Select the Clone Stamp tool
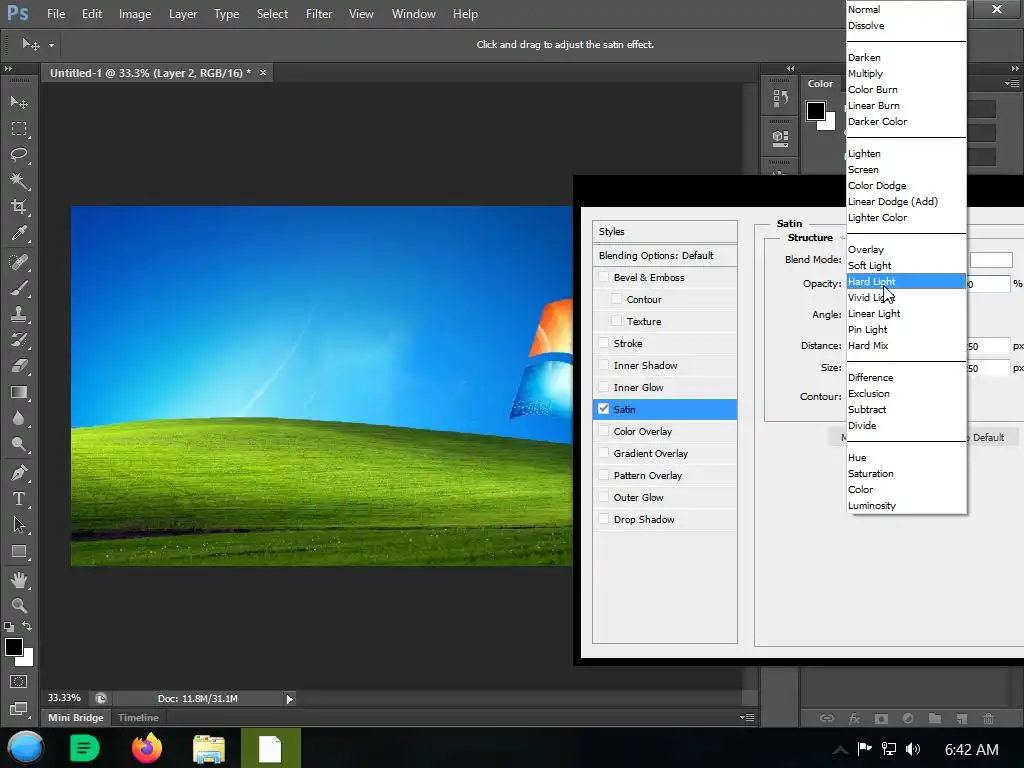 coord(19,314)
